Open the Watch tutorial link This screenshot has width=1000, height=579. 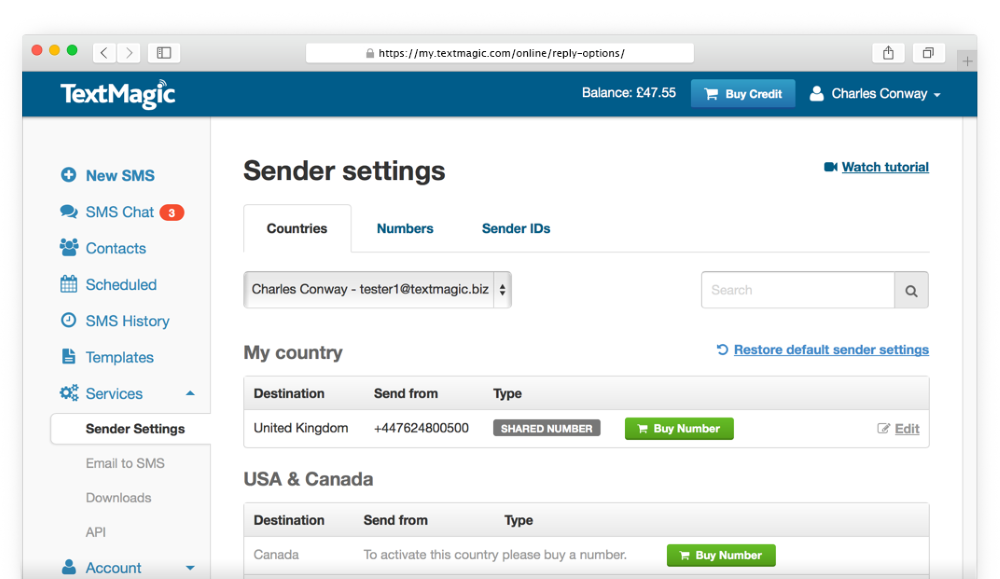pos(885,167)
